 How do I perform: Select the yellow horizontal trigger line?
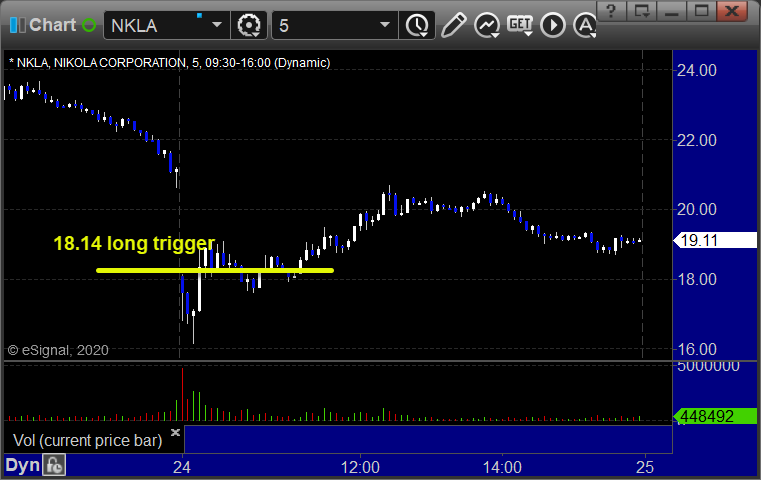215,270
